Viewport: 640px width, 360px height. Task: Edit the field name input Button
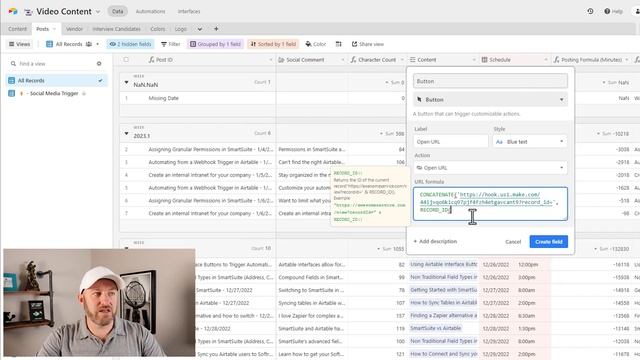tap(490, 81)
